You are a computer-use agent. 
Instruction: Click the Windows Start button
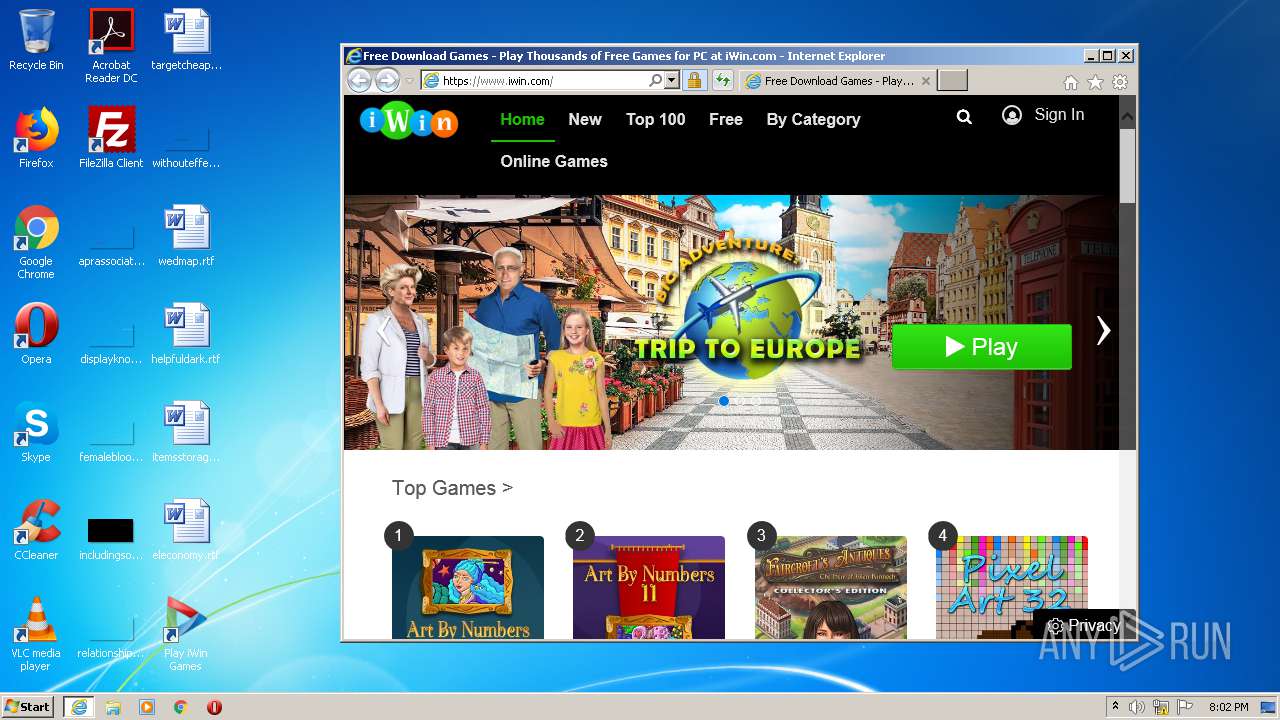[x=28, y=707]
